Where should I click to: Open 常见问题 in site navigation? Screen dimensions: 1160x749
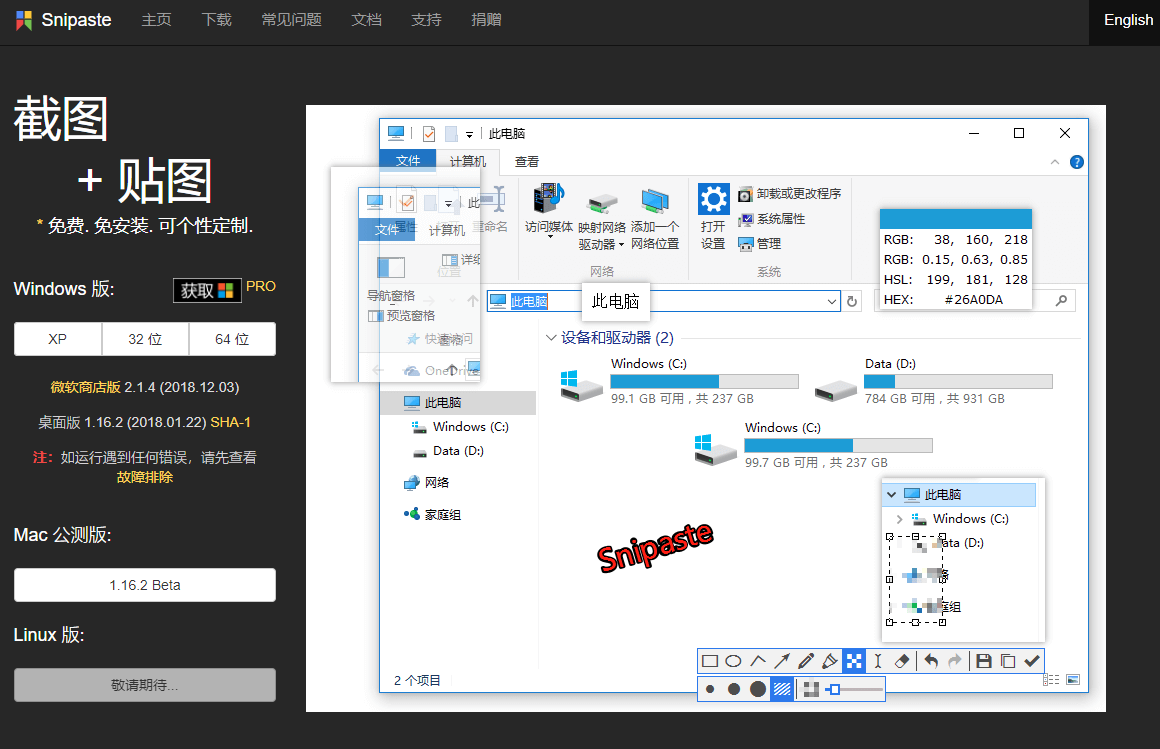[291, 20]
